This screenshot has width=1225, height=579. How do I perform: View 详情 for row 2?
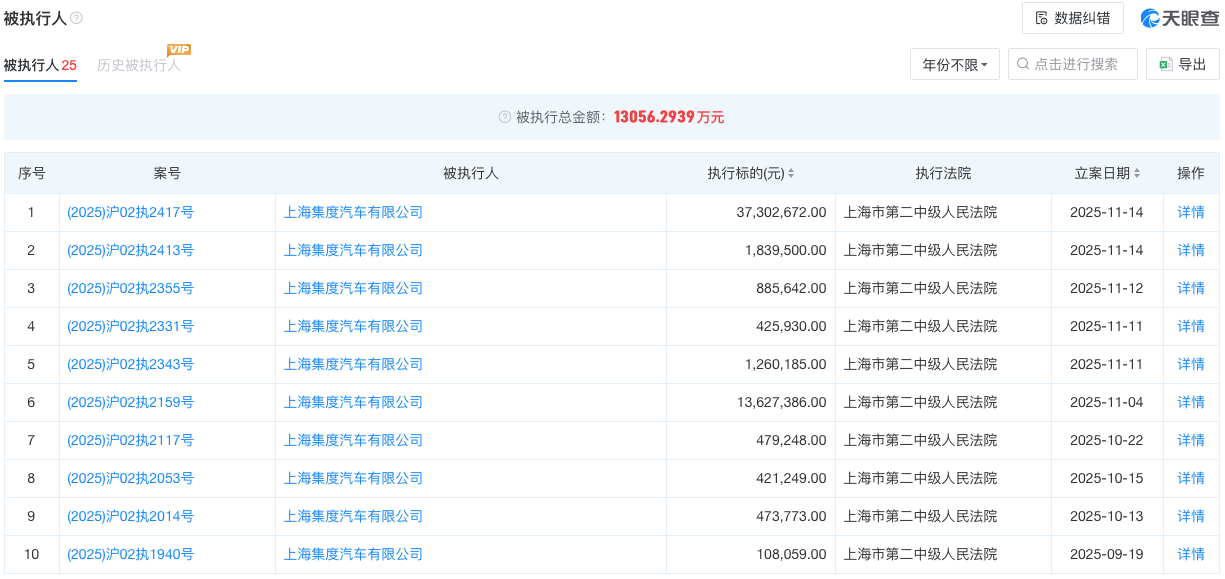click(x=1191, y=250)
